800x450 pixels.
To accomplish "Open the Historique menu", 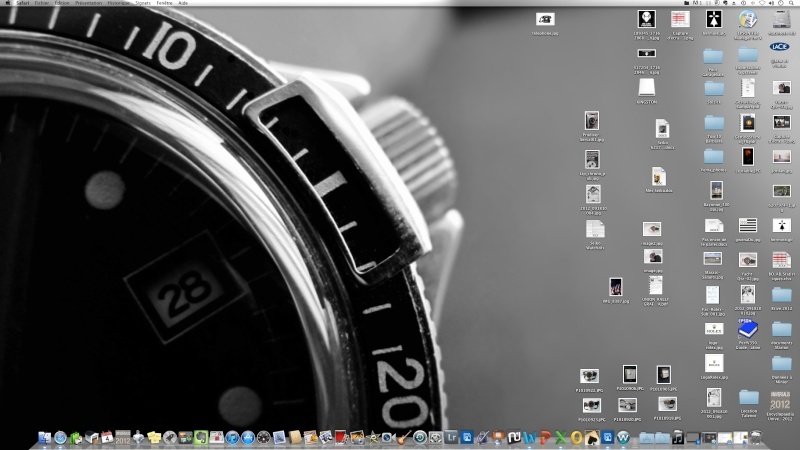I will pos(118,3).
